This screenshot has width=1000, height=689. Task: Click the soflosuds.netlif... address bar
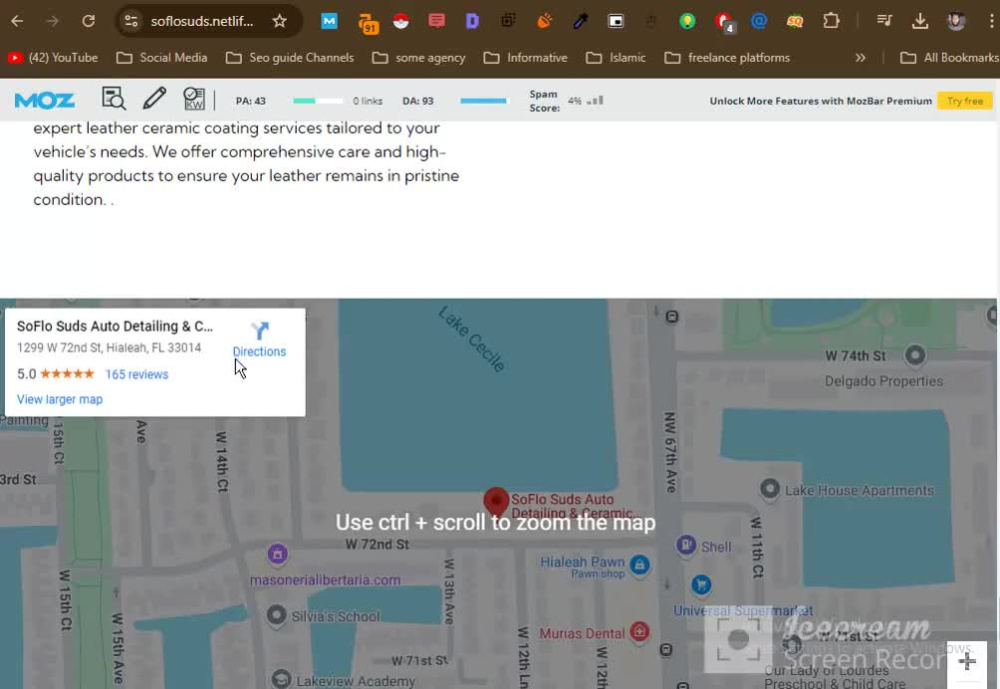coord(202,21)
